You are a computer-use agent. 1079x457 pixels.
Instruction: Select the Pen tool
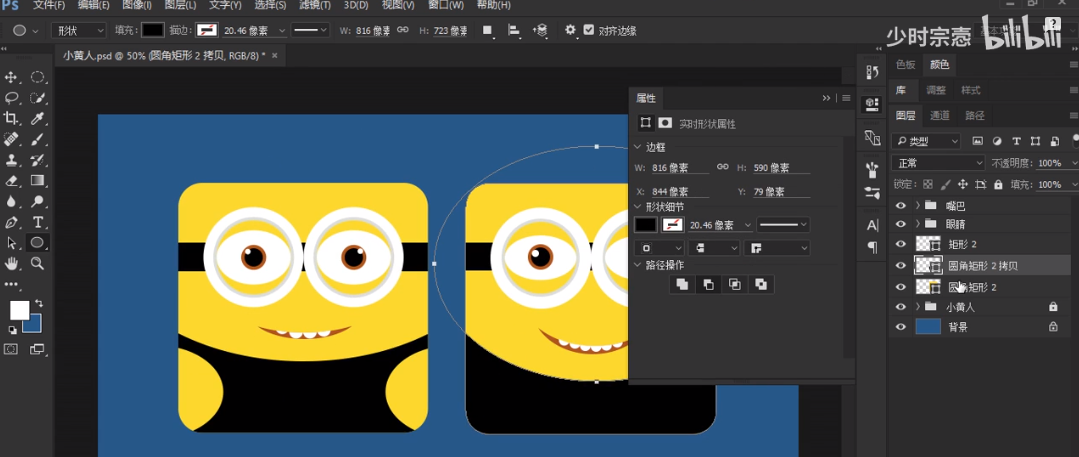point(12,222)
